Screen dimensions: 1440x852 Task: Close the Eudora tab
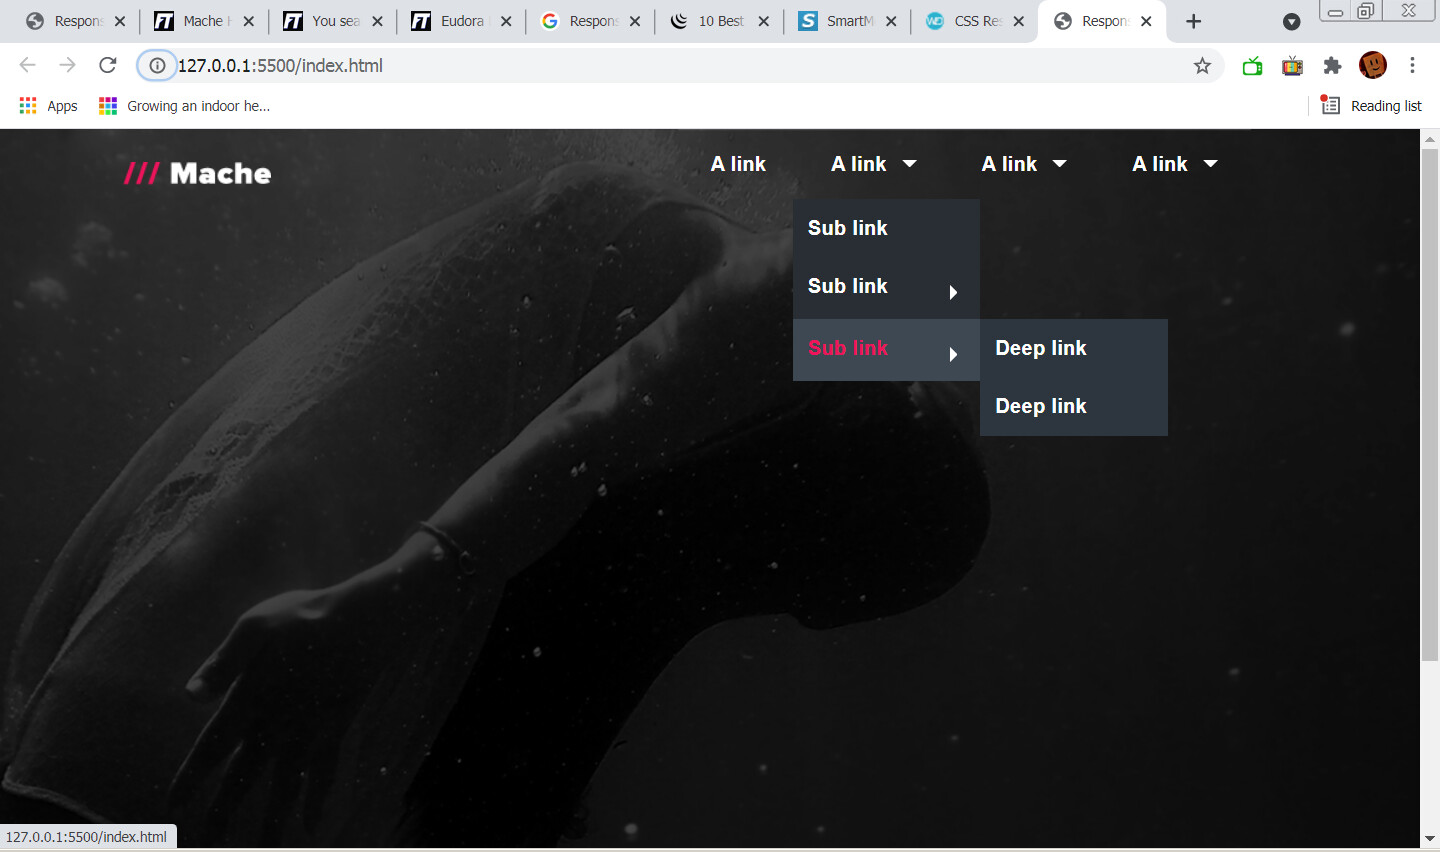point(506,21)
